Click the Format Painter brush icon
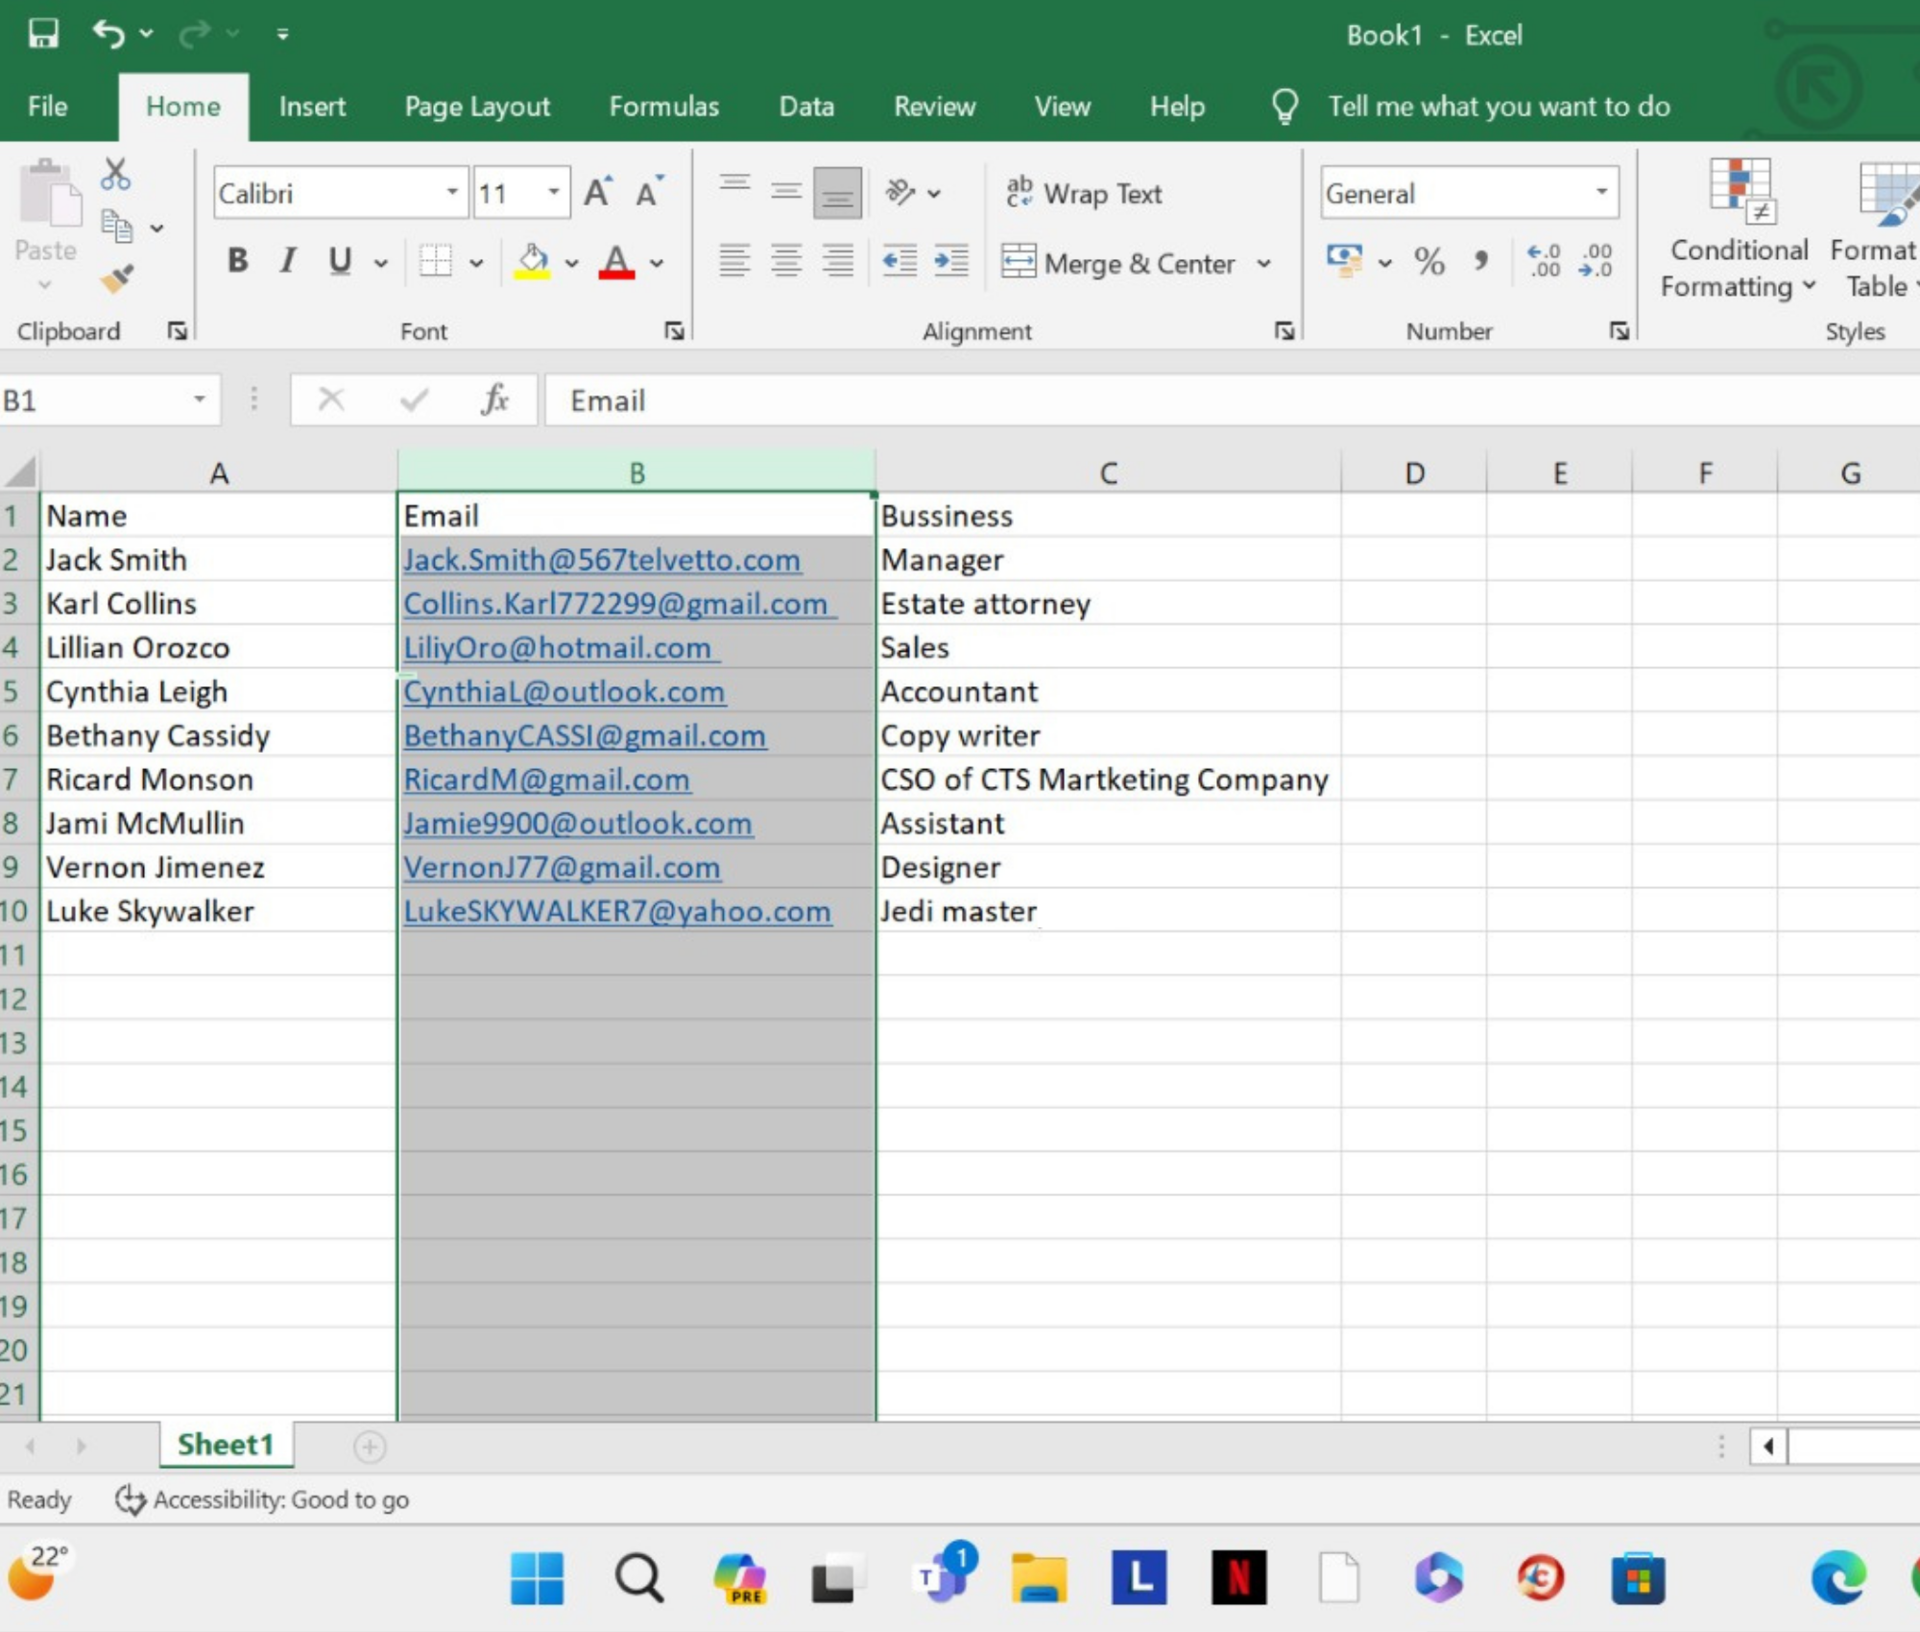The image size is (1920, 1632). pyautogui.click(x=118, y=279)
